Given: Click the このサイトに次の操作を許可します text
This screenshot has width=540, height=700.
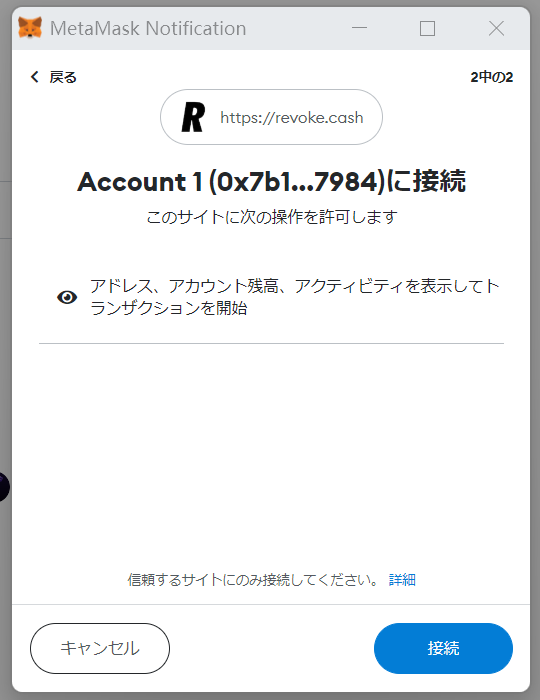Looking at the screenshot, I should coord(272,217).
